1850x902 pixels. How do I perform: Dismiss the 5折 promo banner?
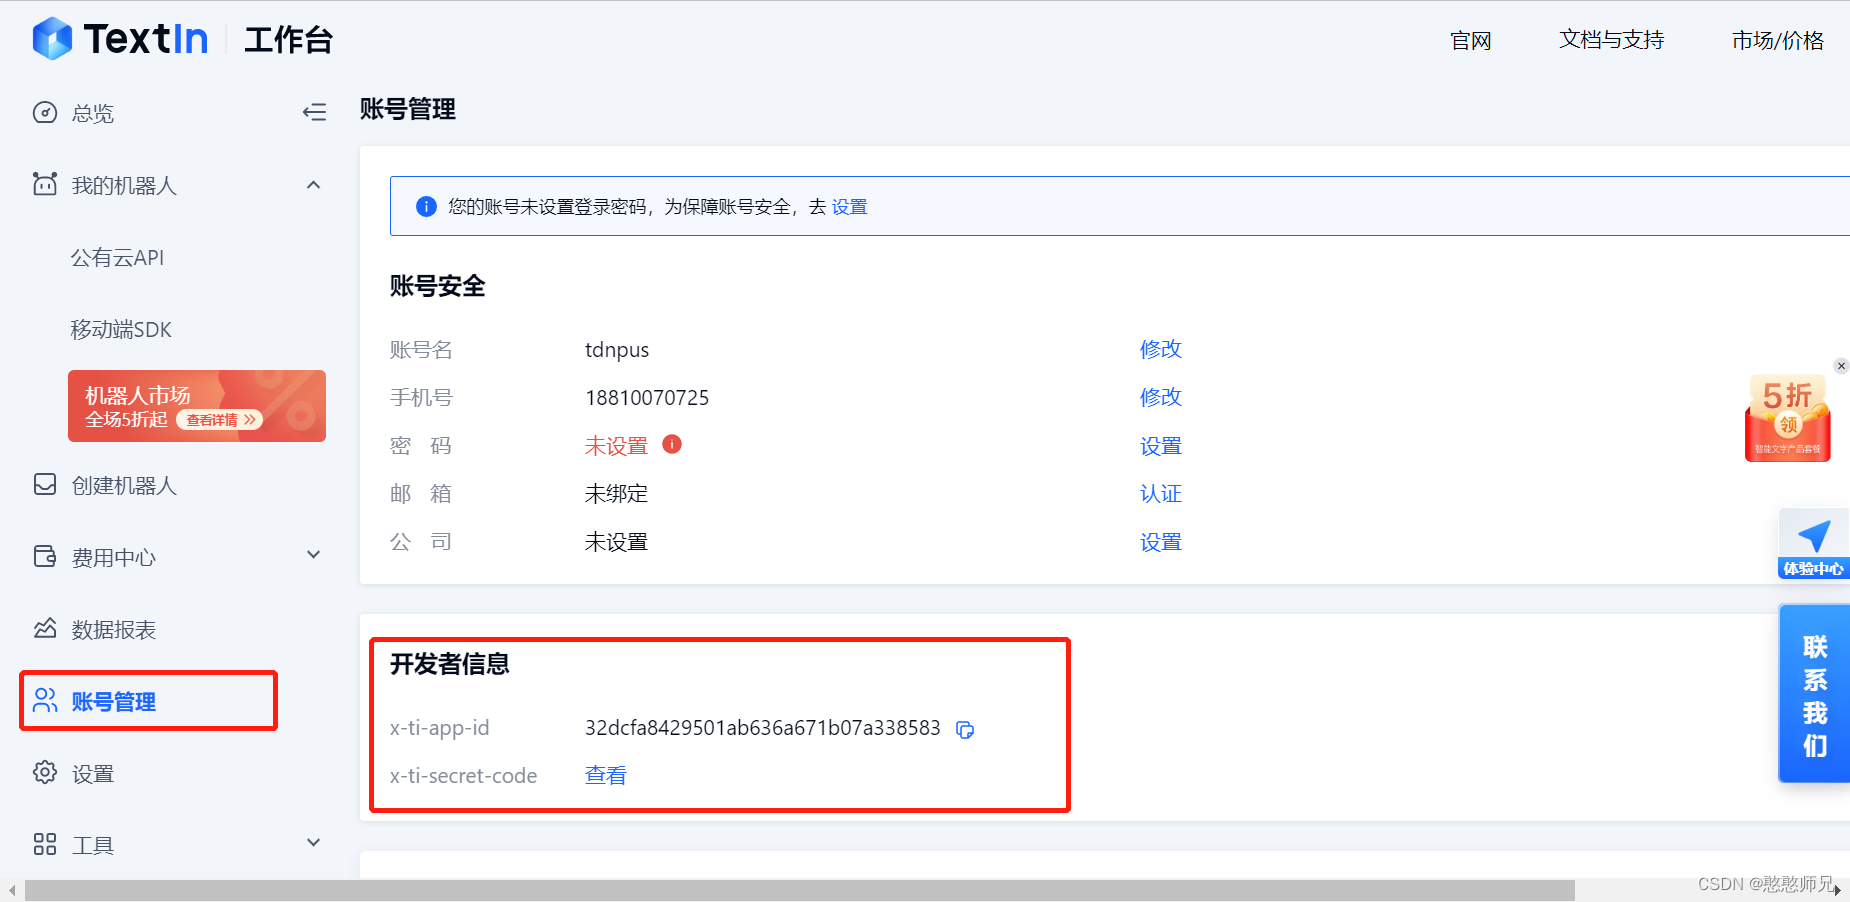(1841, 366)
